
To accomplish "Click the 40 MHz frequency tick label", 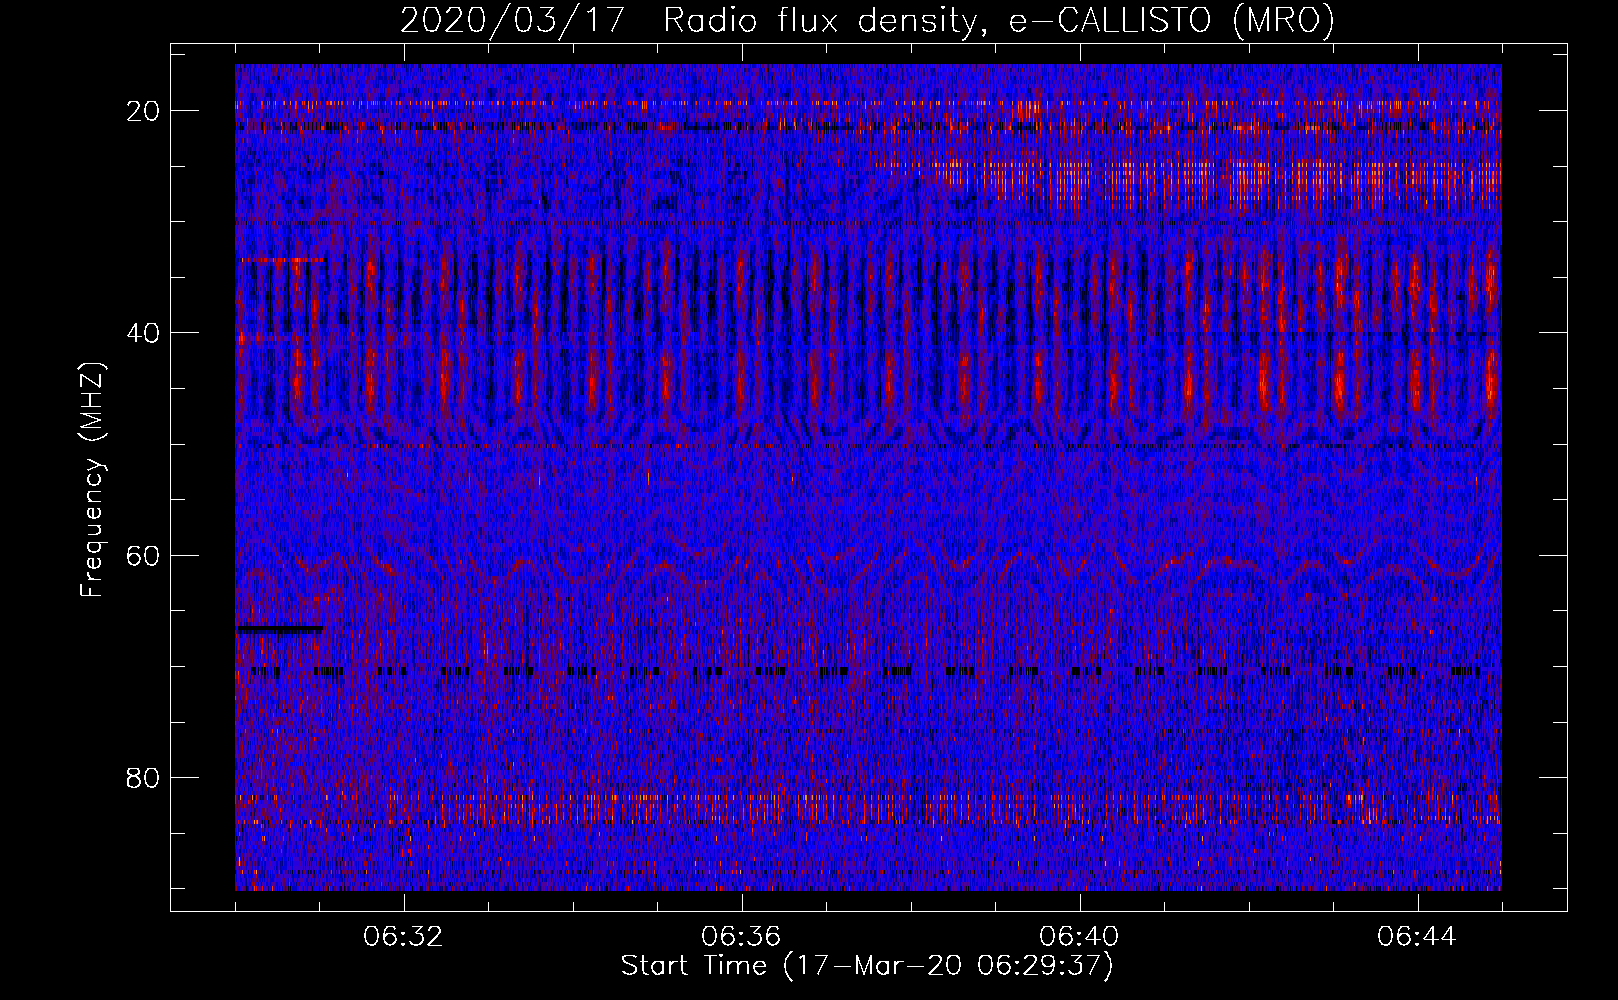I will coord(143,333).
